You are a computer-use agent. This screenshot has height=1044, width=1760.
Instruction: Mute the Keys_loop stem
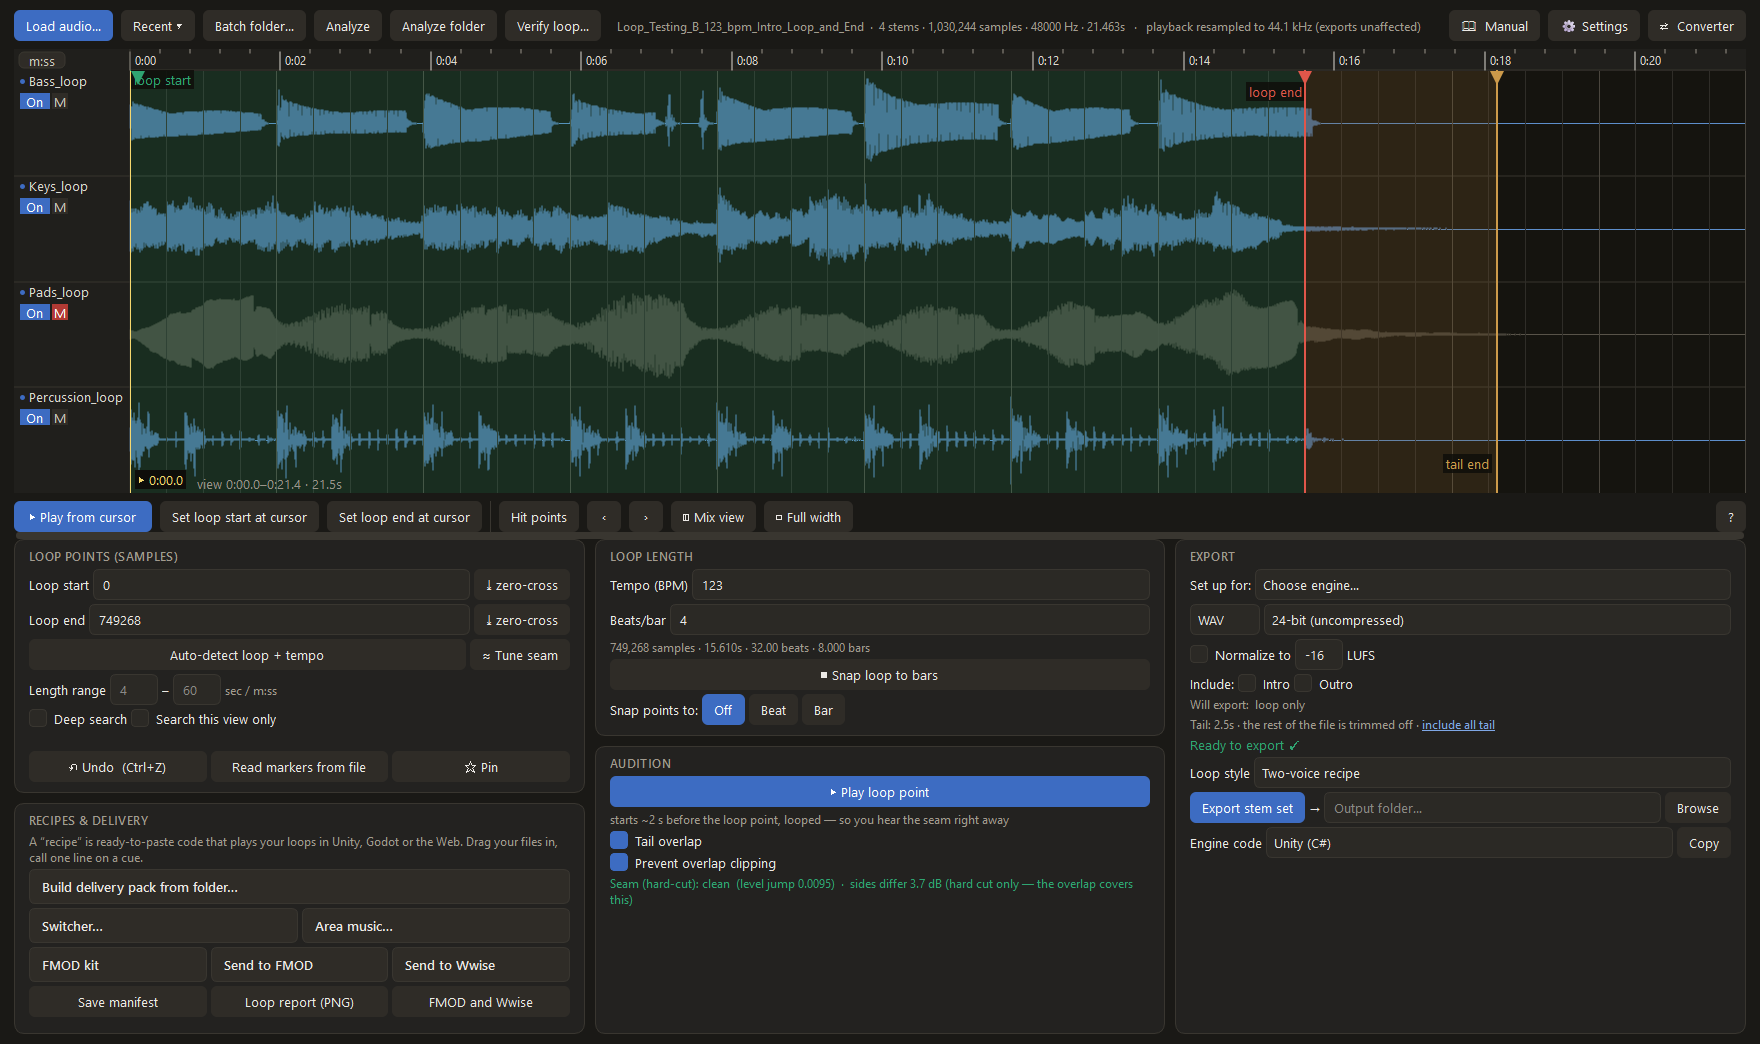point(60,207)
